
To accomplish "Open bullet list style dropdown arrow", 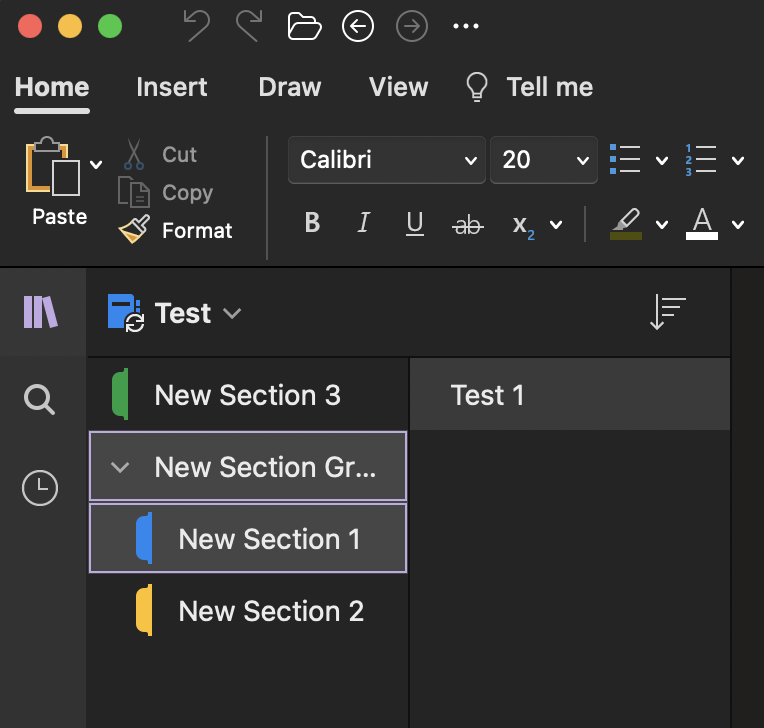I will coord(662,160).
